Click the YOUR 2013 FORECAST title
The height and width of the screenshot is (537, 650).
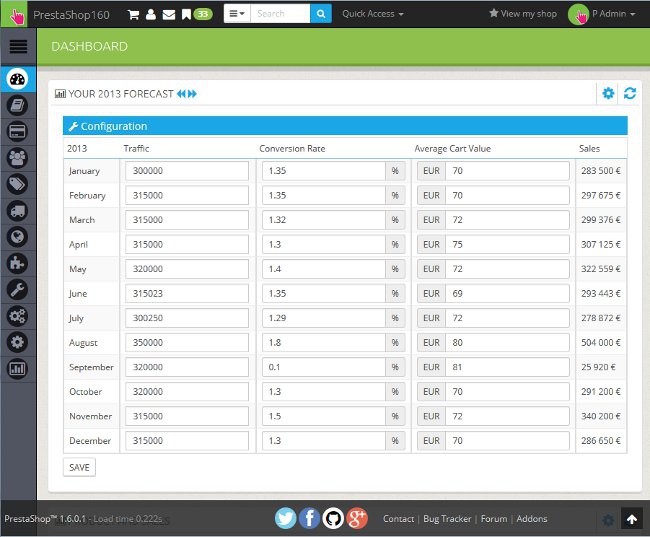pyautogui.click(x=121, y=94)
